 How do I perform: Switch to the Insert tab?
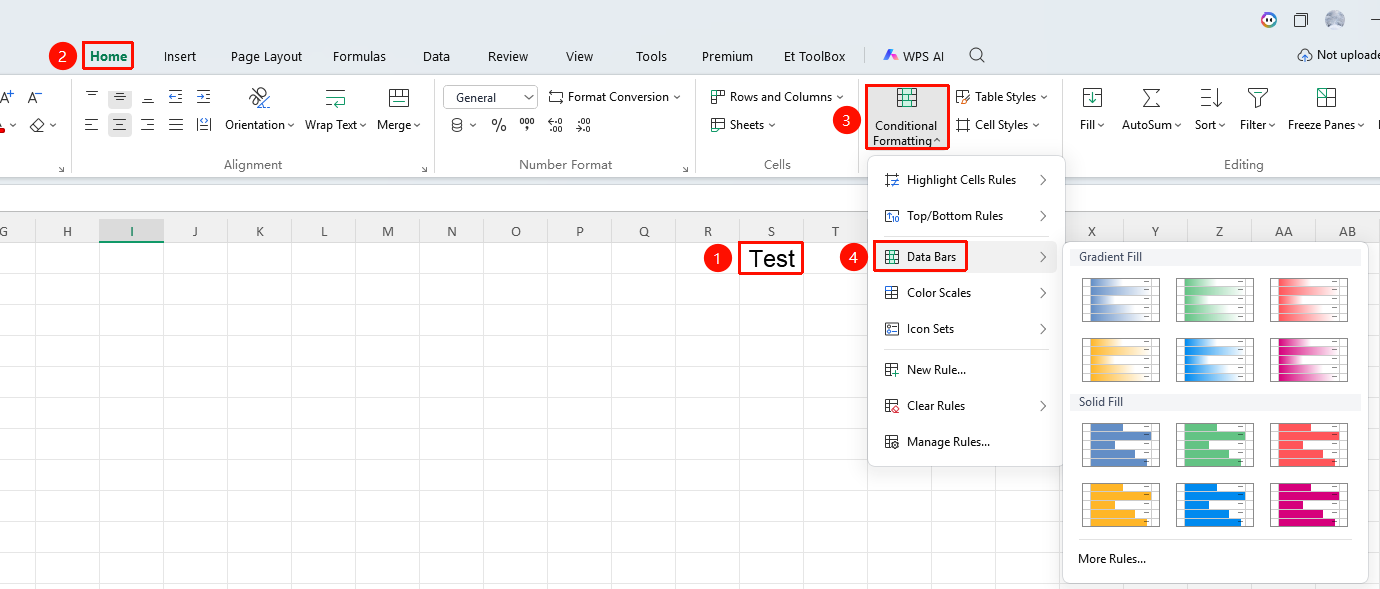(180, 57)
